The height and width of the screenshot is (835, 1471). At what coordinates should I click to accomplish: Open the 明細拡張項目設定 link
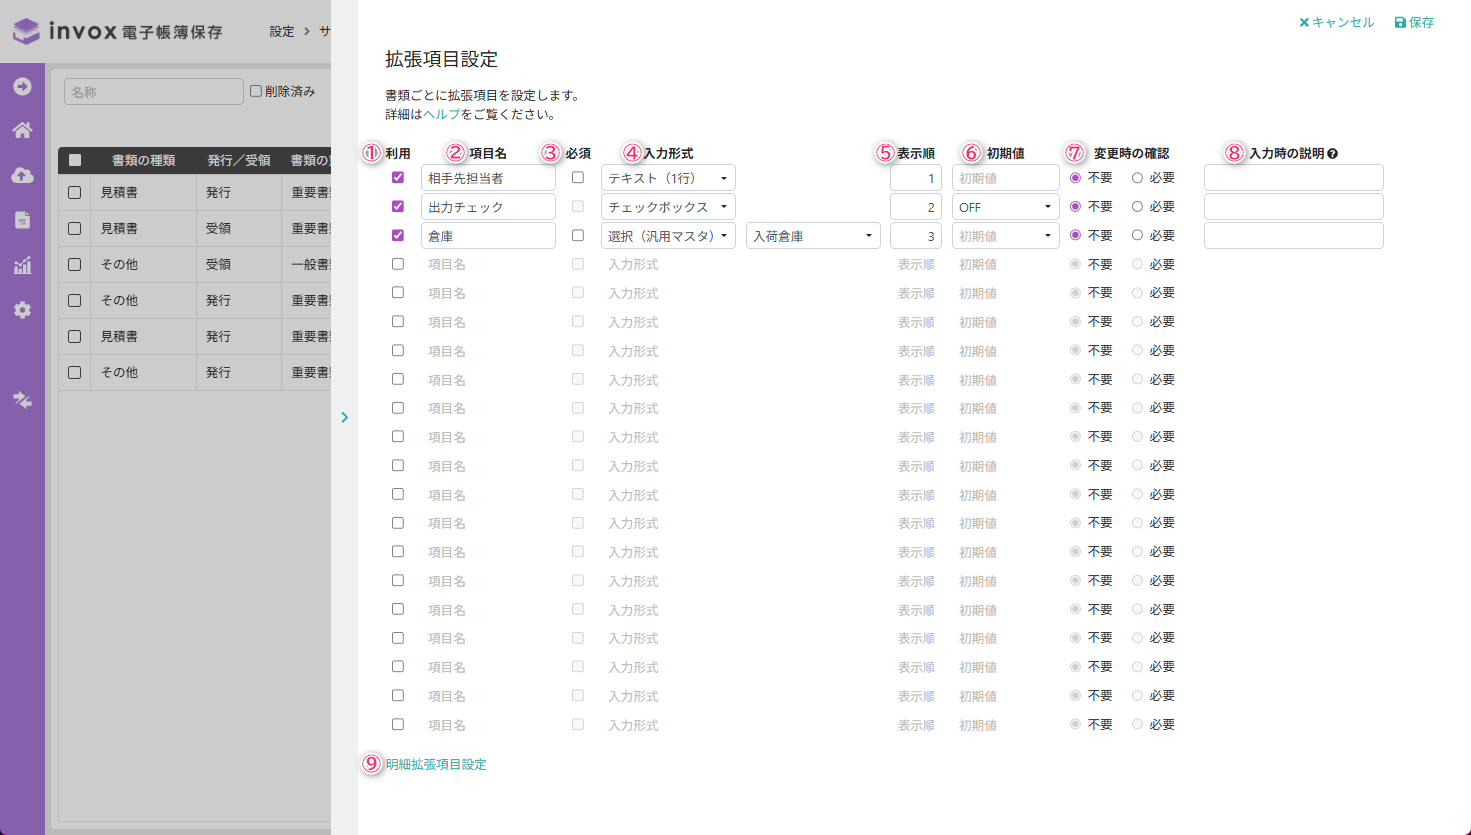point(436,764)
